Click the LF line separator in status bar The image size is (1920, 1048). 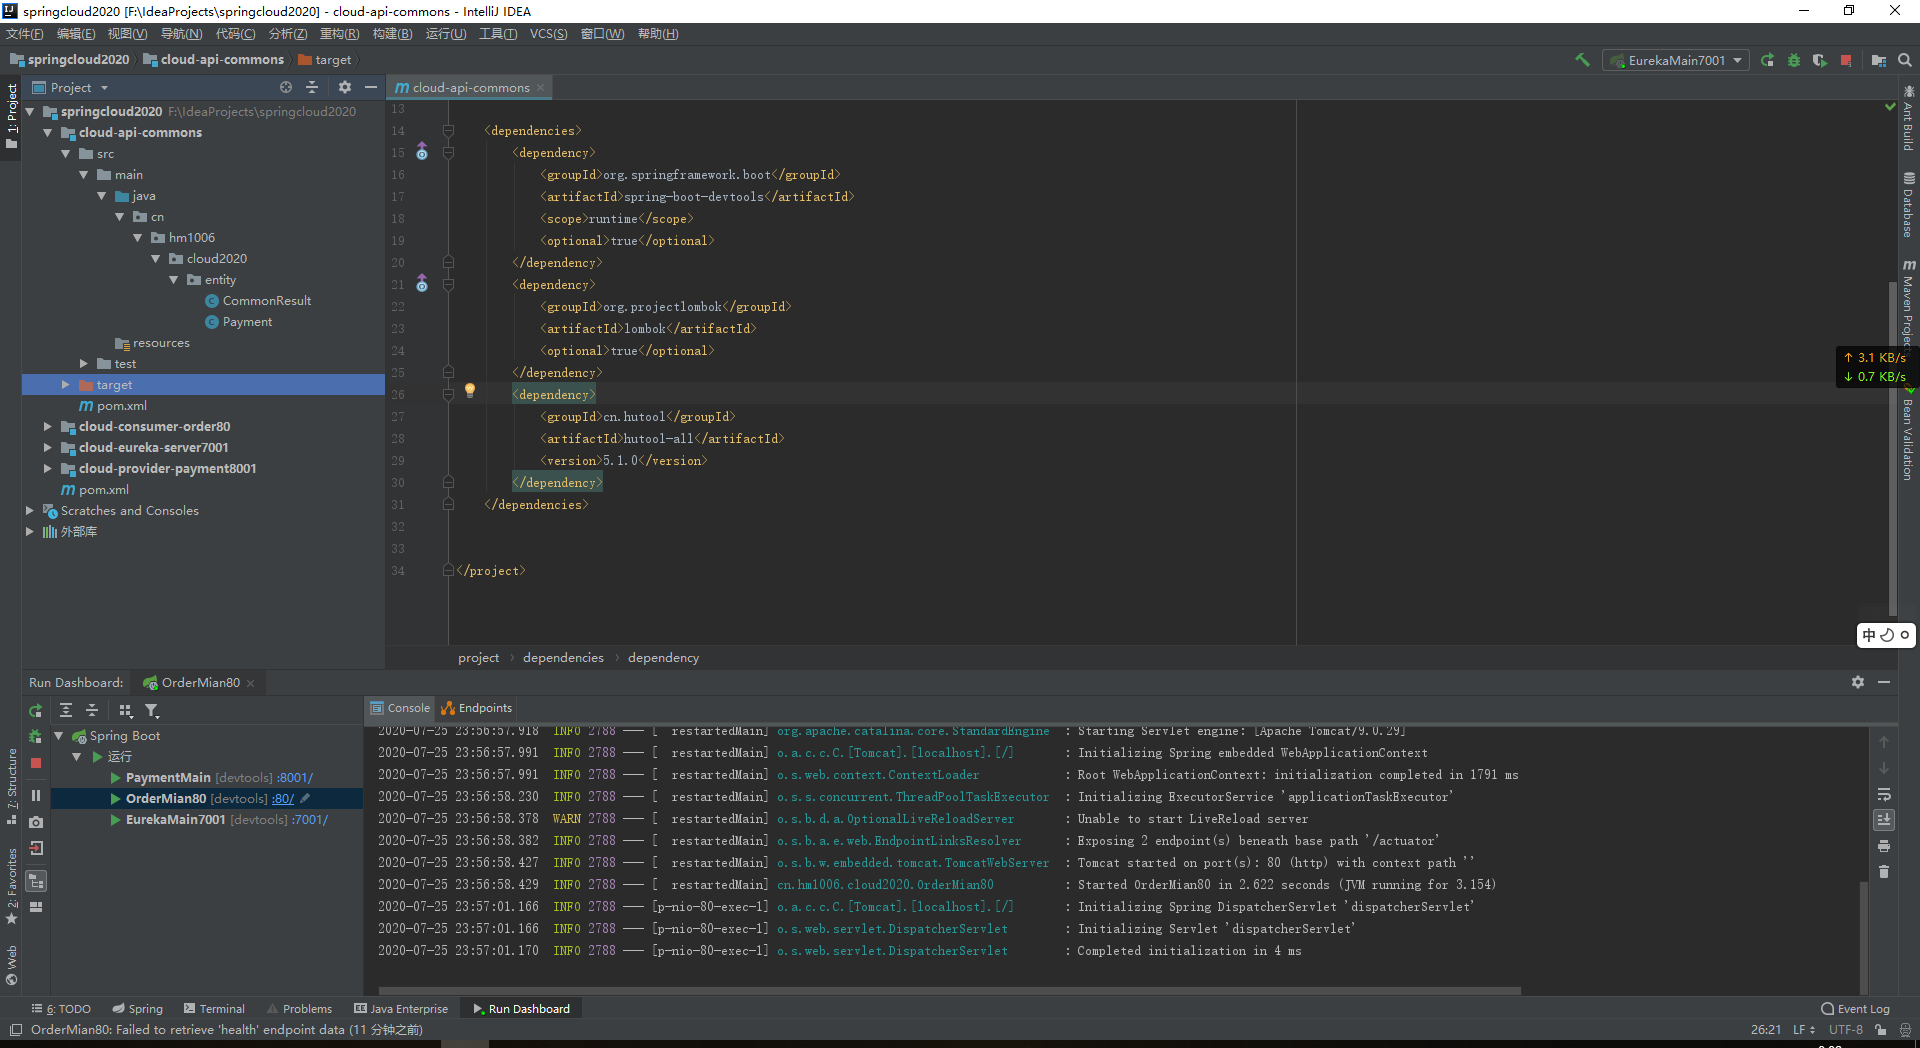(x=1803, y=1029)
